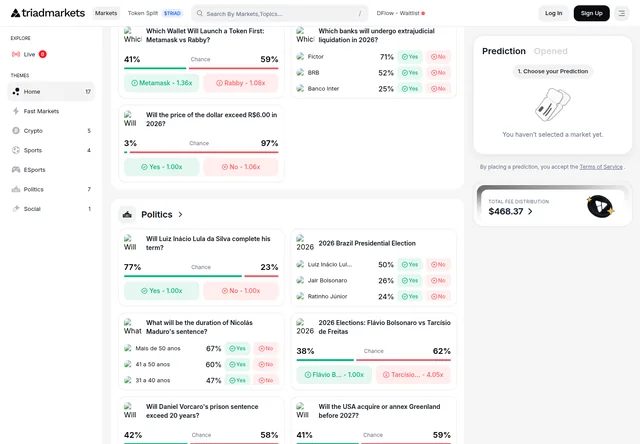The height and width of the screenshot is (444, 640).
Task: Click the red Waitlist notification dot
Action: pos(423,13)
